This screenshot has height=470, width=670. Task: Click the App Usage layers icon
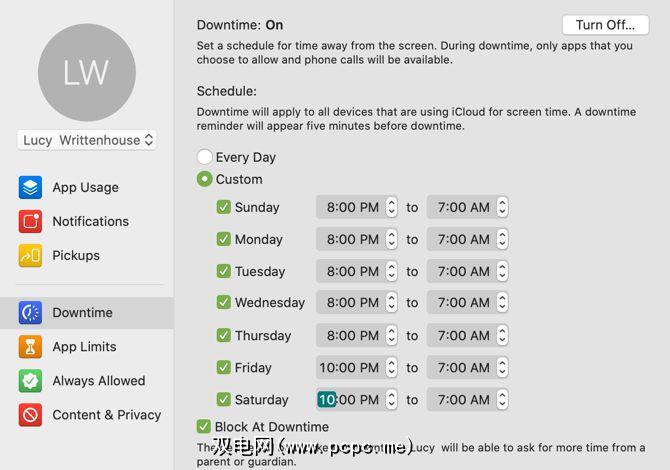pyautogui.click(x=30, y=187)
